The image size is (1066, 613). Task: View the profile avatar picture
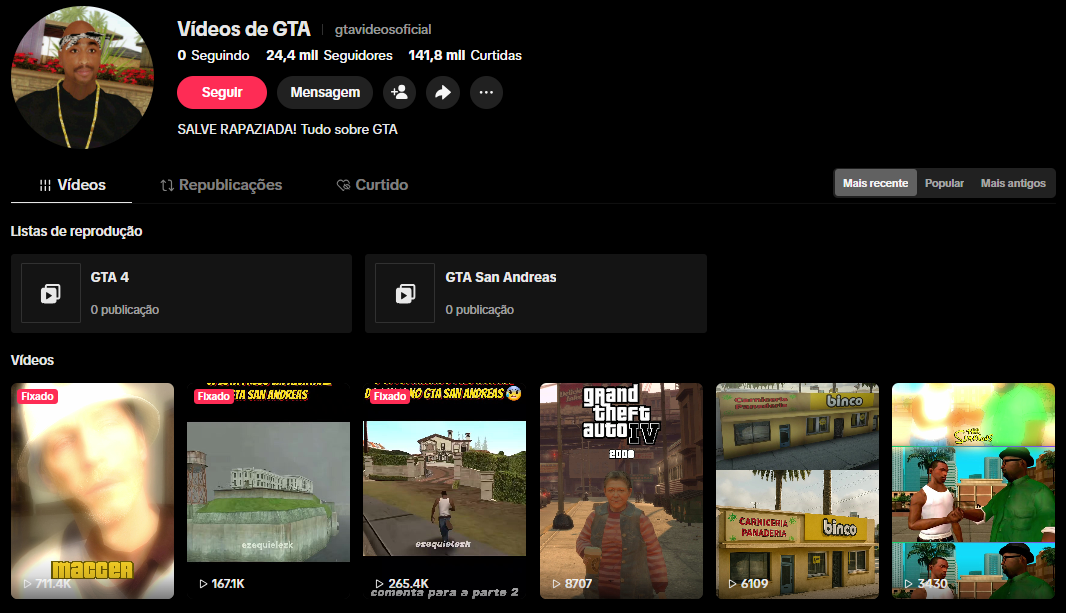[82, 77]
